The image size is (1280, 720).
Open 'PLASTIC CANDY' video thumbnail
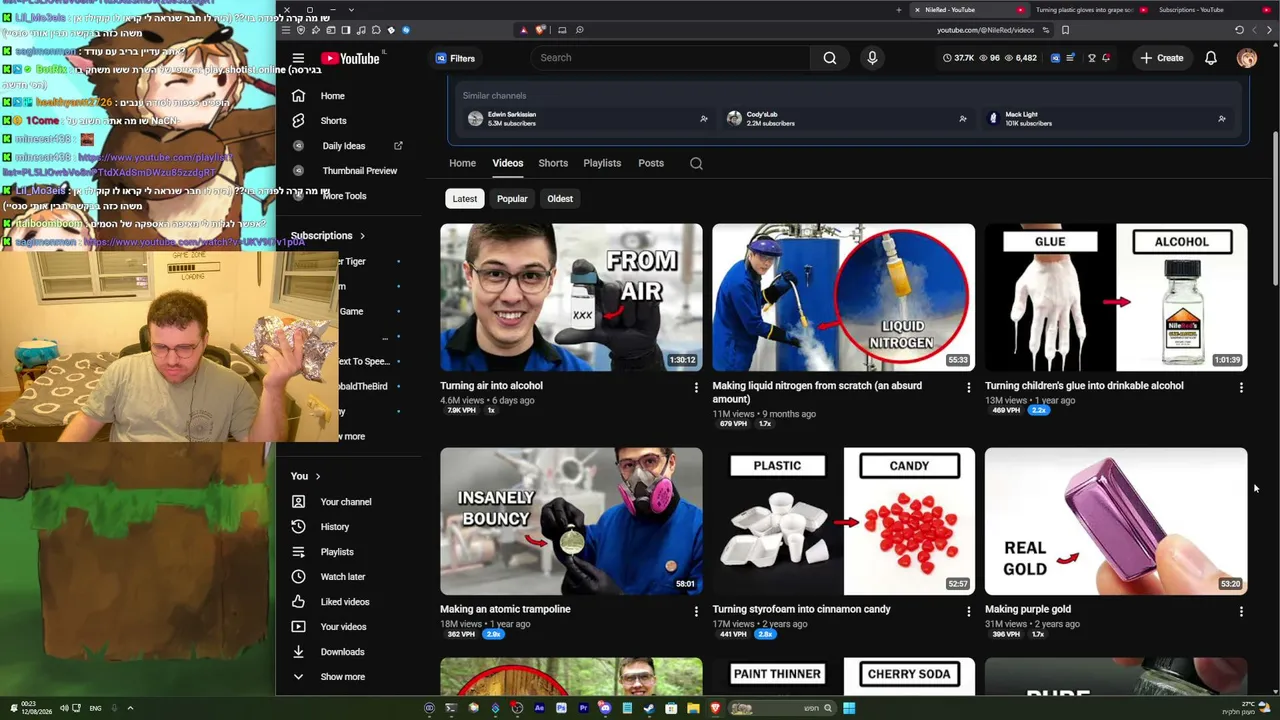coord(843,521)
